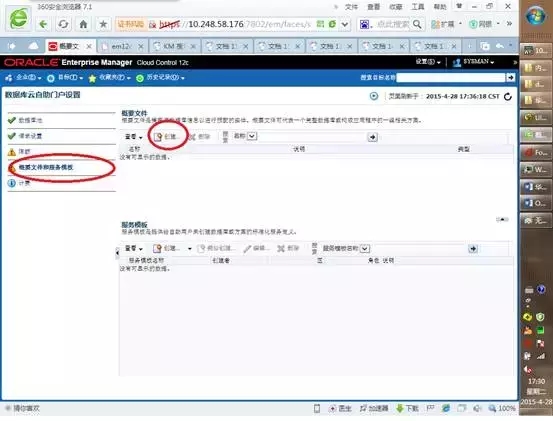Click the browser reload icon
Screen dimensions: 553x421
(x=63, y=24)
